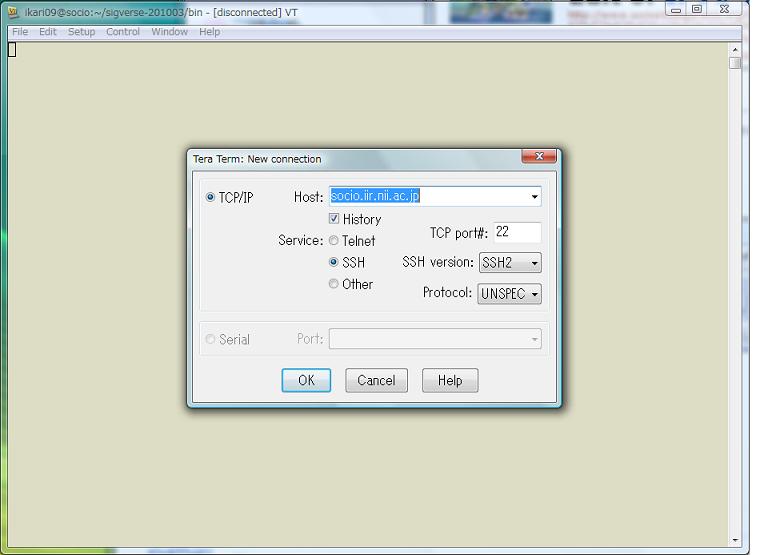
Task: Open the Protocol UNSPEC dropdown
Action: [534, 294]
